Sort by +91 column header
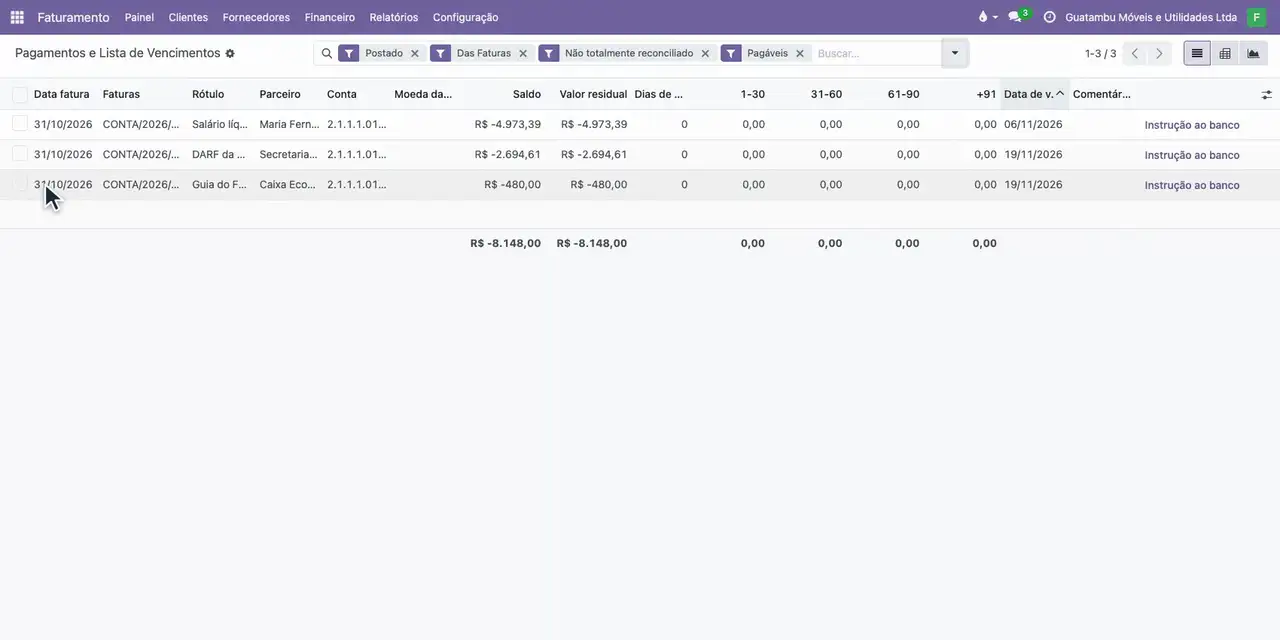The image size is (1280, 640). tap(986, 94)
